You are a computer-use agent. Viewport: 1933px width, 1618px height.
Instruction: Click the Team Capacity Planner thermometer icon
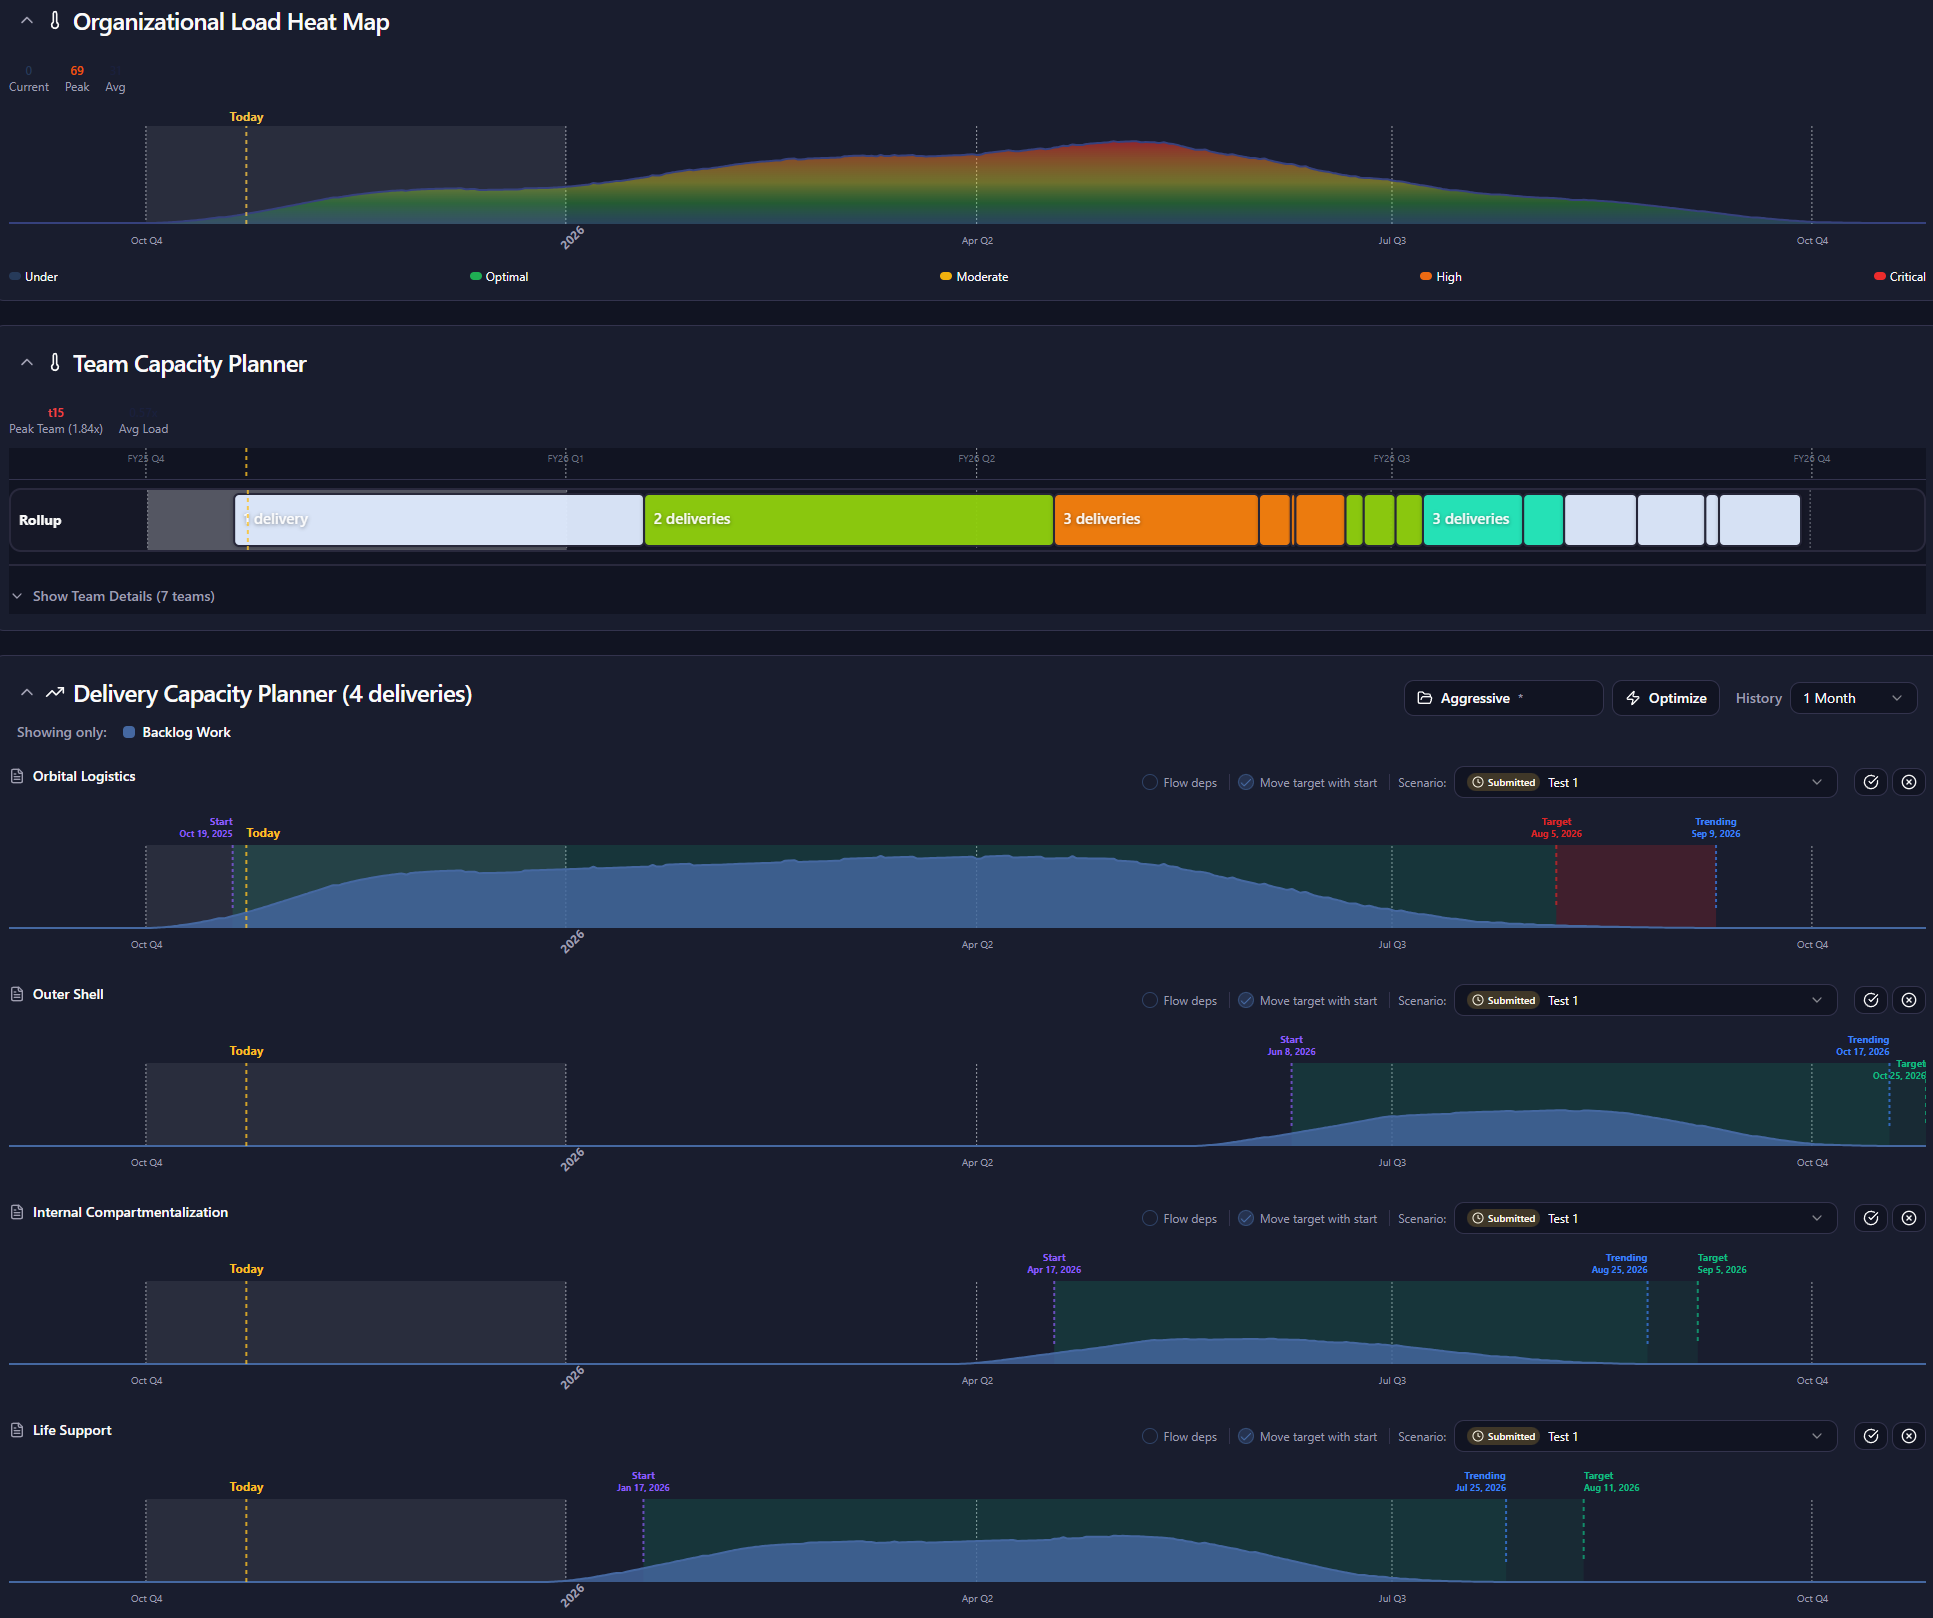[55, 363]
